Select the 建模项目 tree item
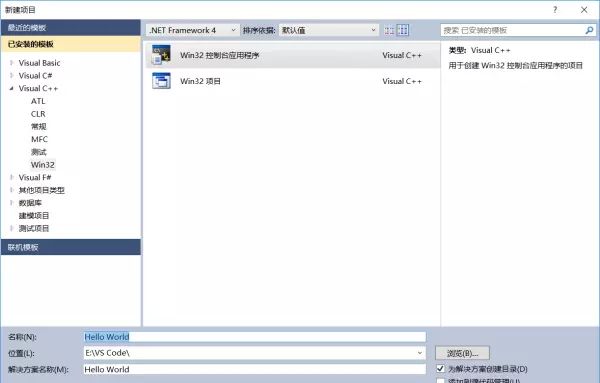This screenshot has height=383, width=600. point(34,215)
